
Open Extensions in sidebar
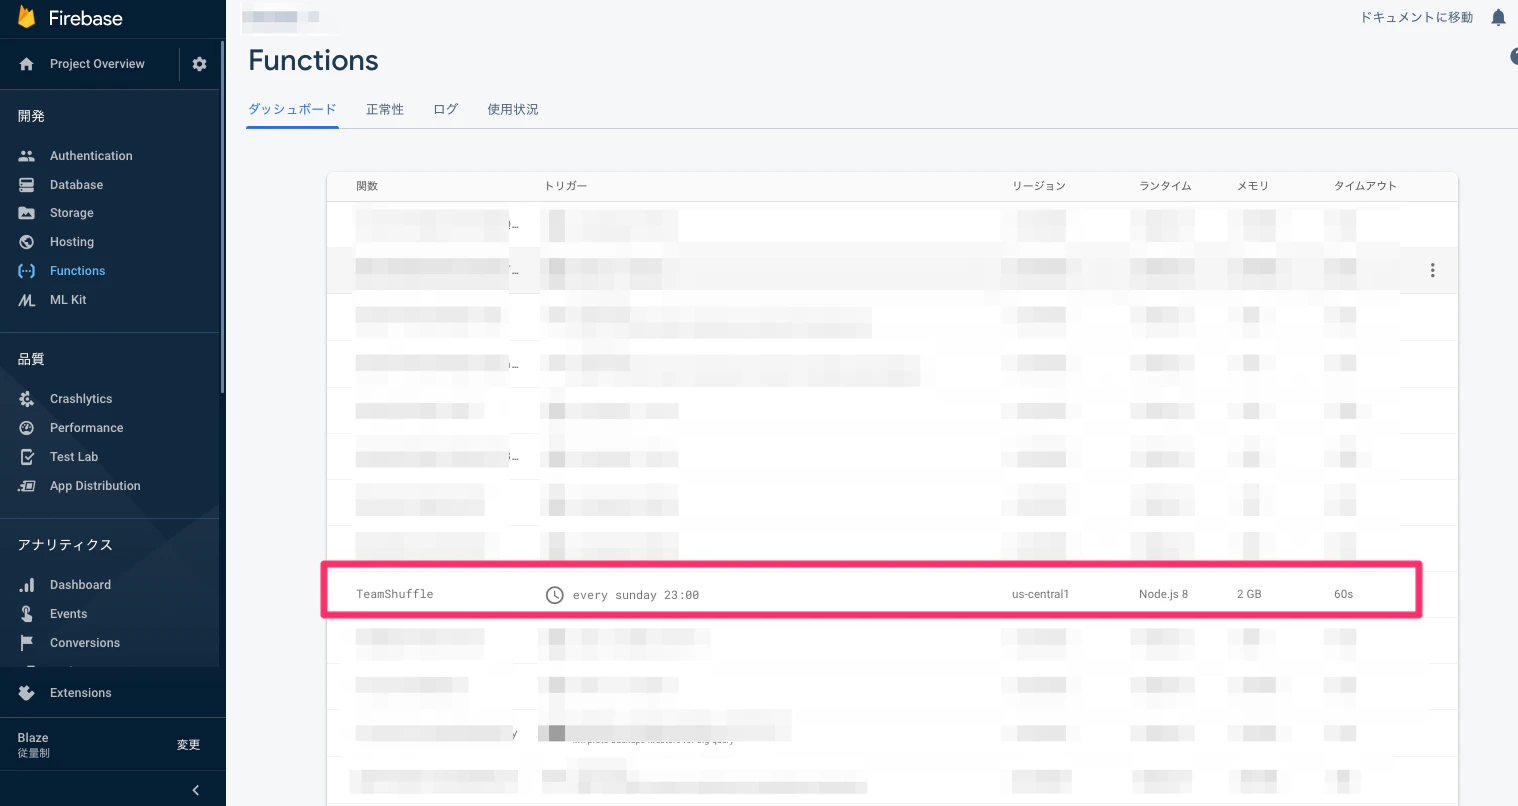point(81,693)
